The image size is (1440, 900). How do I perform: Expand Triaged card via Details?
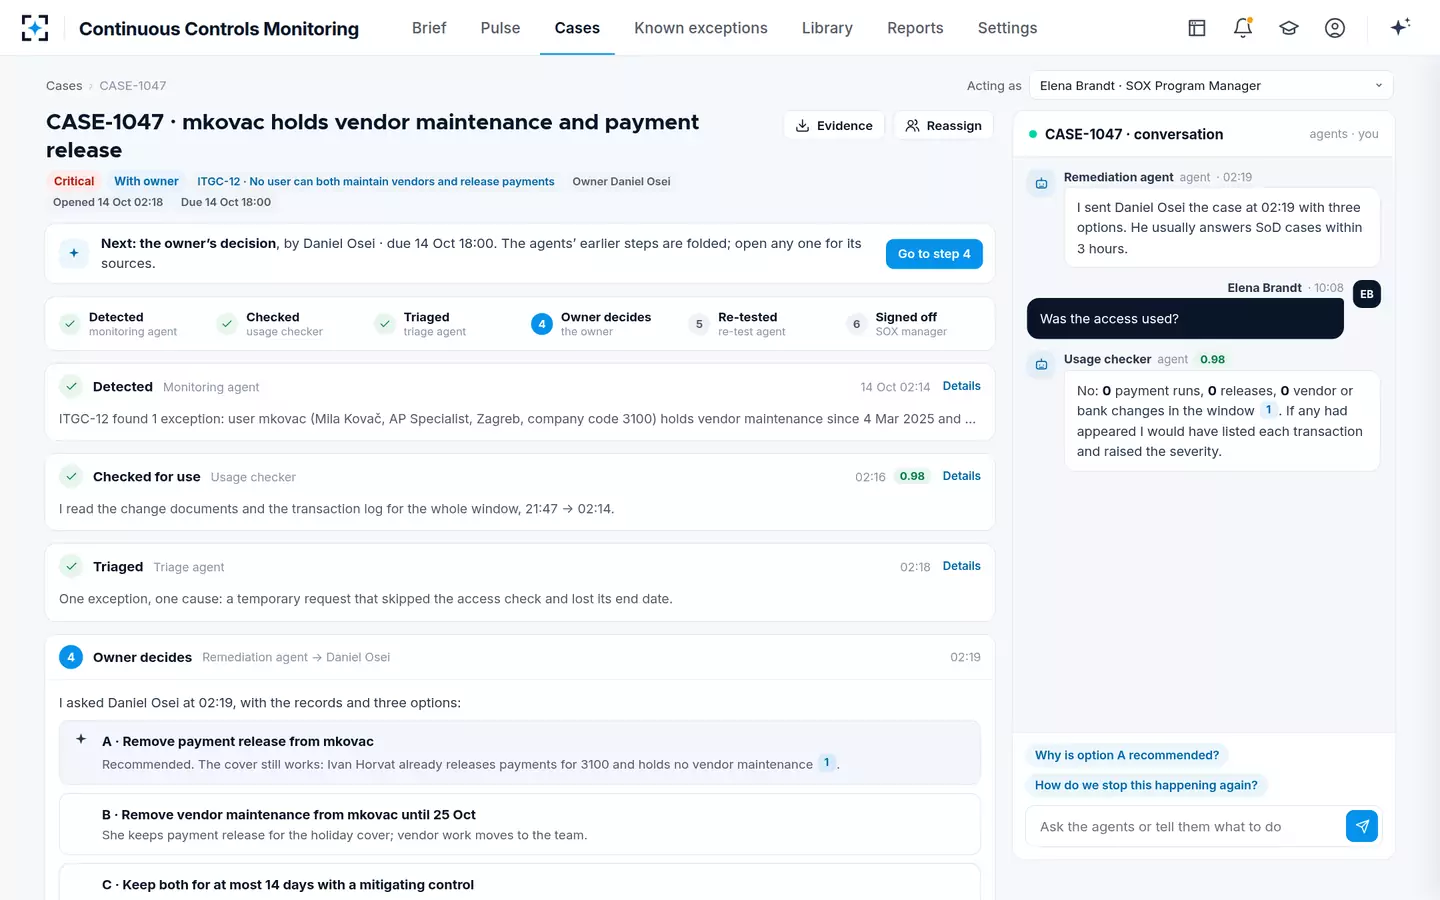click(961, 566)
